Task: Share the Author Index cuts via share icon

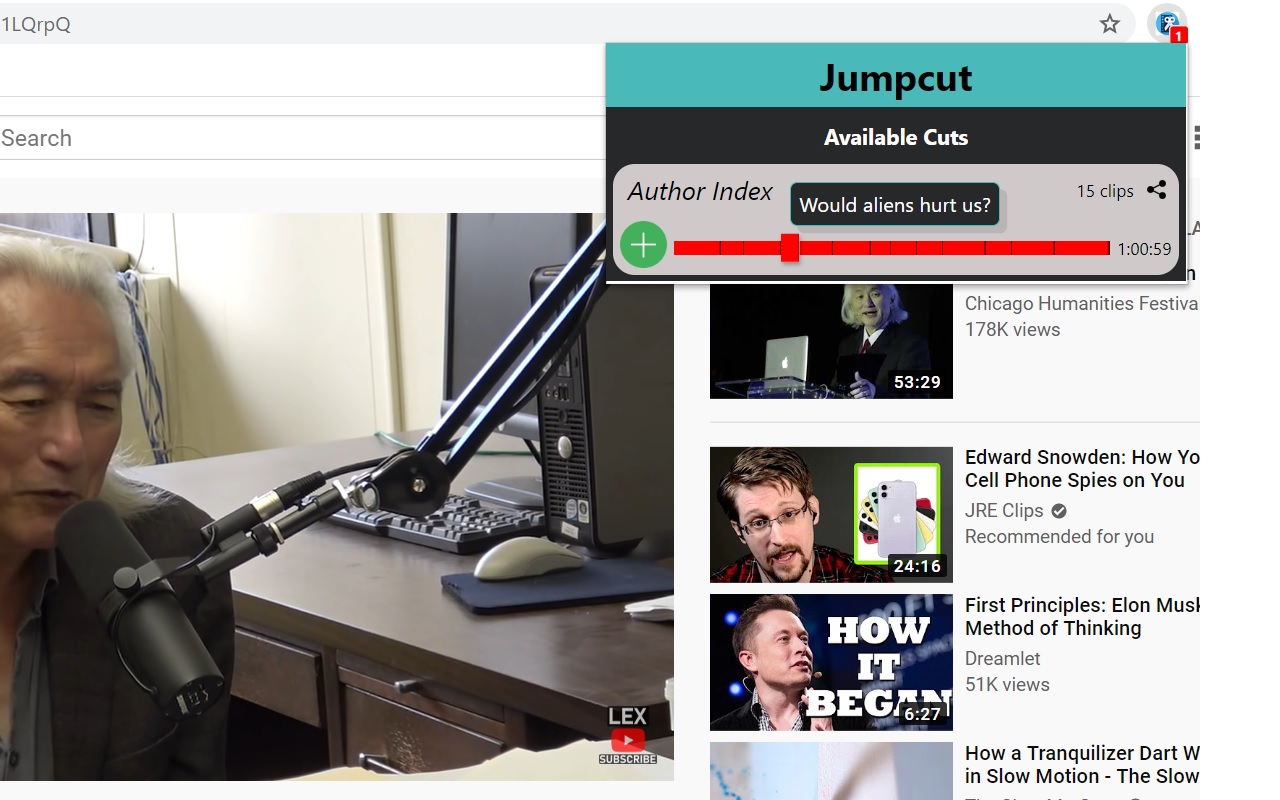Action: 1157,190
